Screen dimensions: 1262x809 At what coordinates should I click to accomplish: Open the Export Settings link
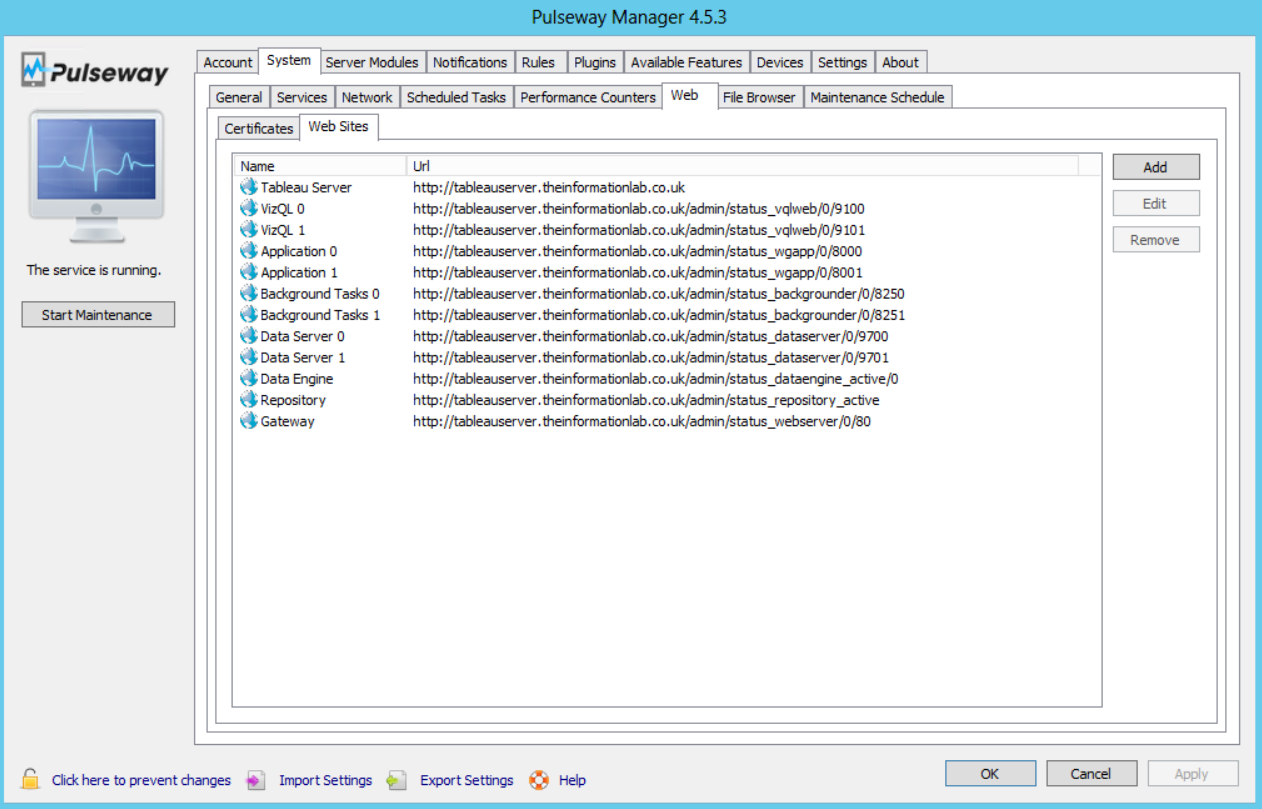tap(466, 780)
